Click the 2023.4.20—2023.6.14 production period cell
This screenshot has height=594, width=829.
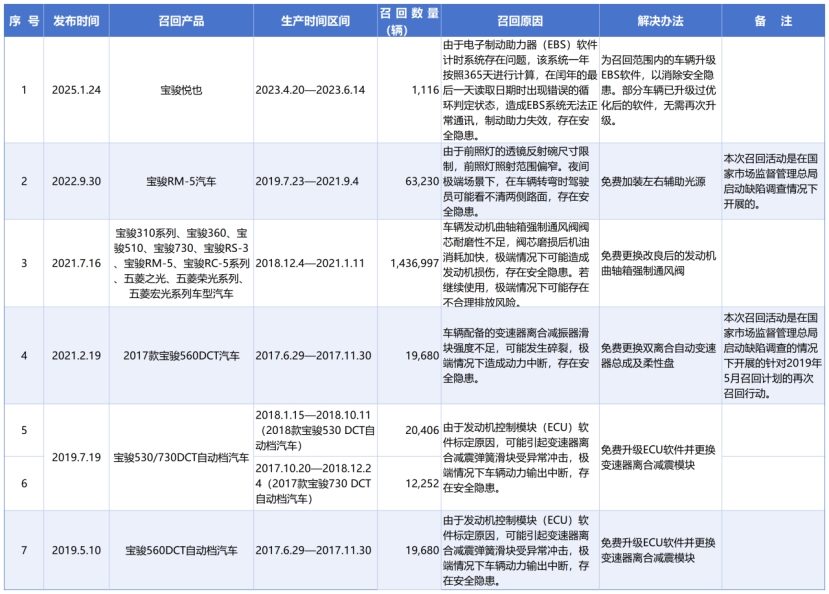315,90
